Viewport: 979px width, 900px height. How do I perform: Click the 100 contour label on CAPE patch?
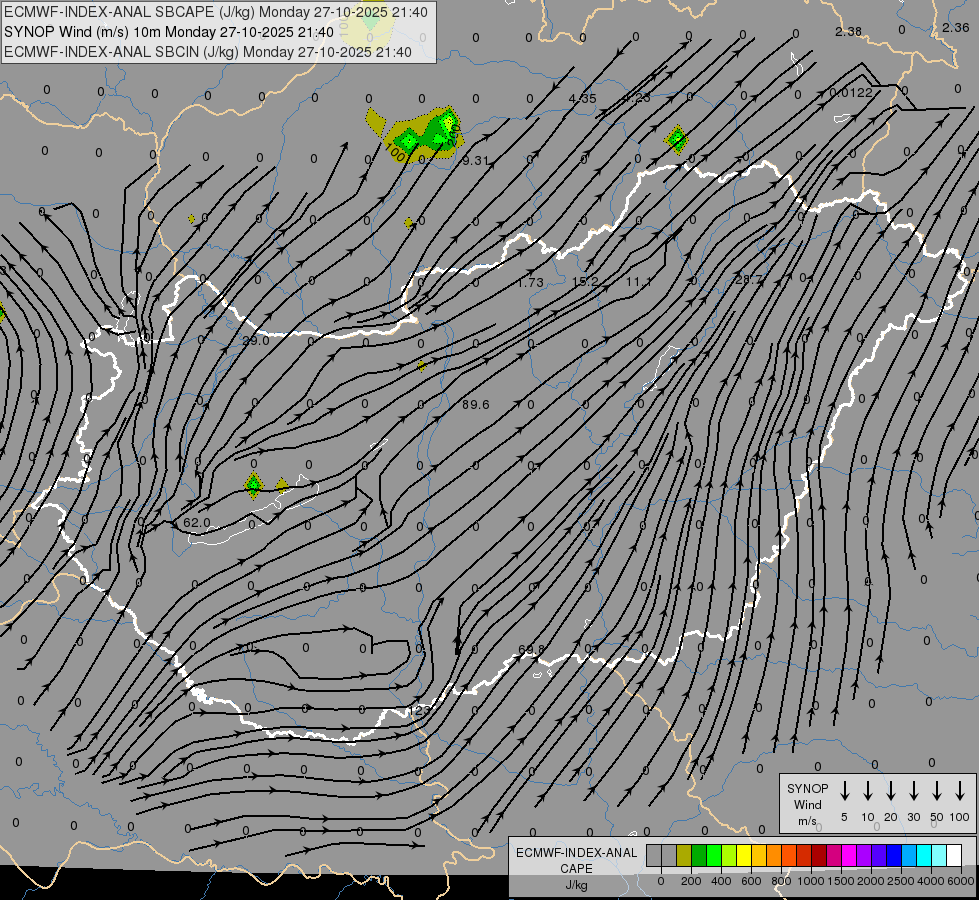pos(395,152)
